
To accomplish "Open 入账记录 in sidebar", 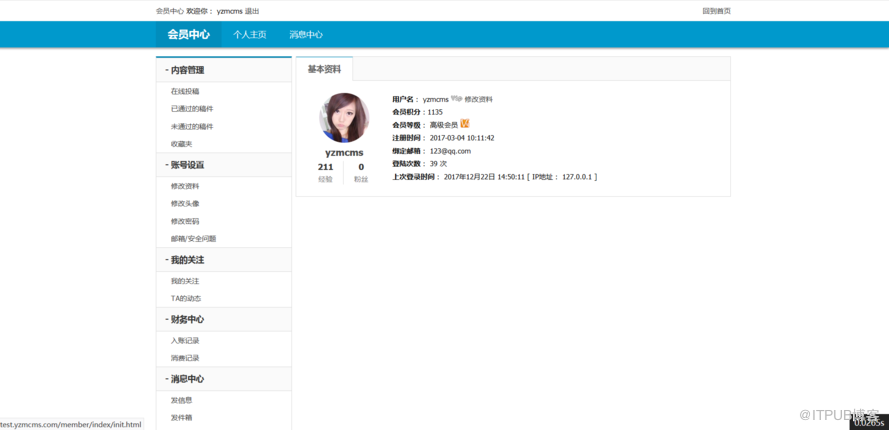I will tap(185, 340).
